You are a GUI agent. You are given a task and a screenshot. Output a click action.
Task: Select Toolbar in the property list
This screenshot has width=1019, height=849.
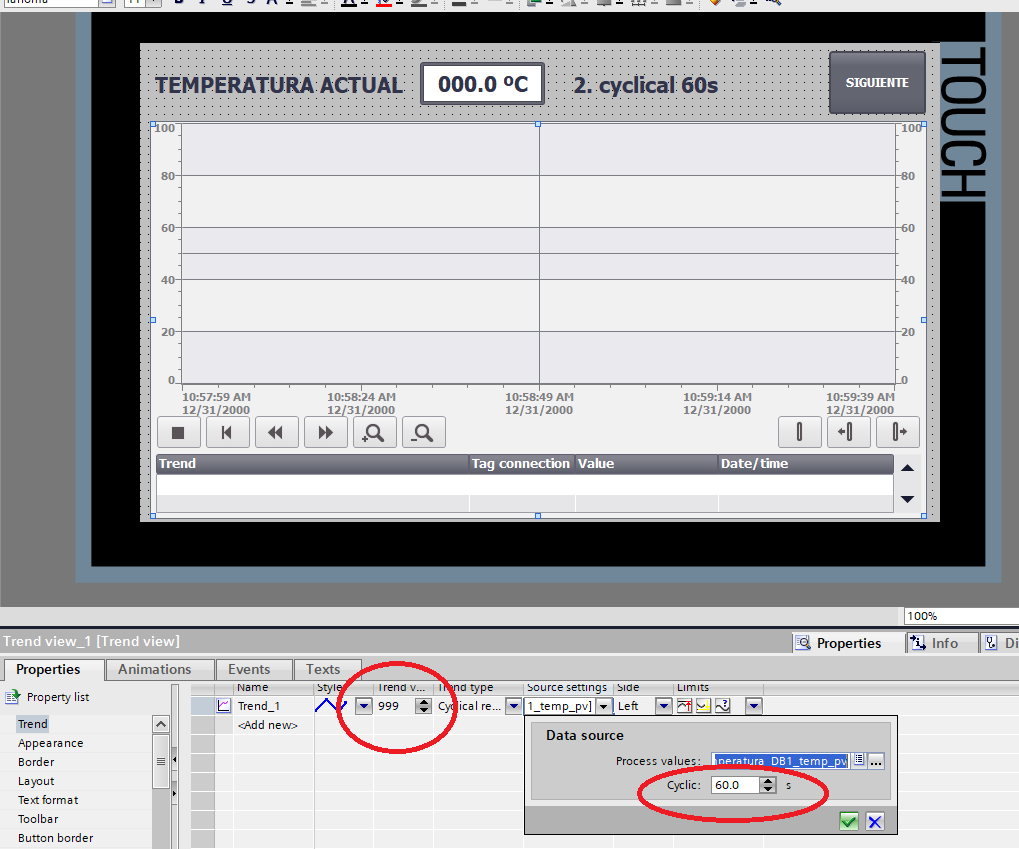pos(38,819)
